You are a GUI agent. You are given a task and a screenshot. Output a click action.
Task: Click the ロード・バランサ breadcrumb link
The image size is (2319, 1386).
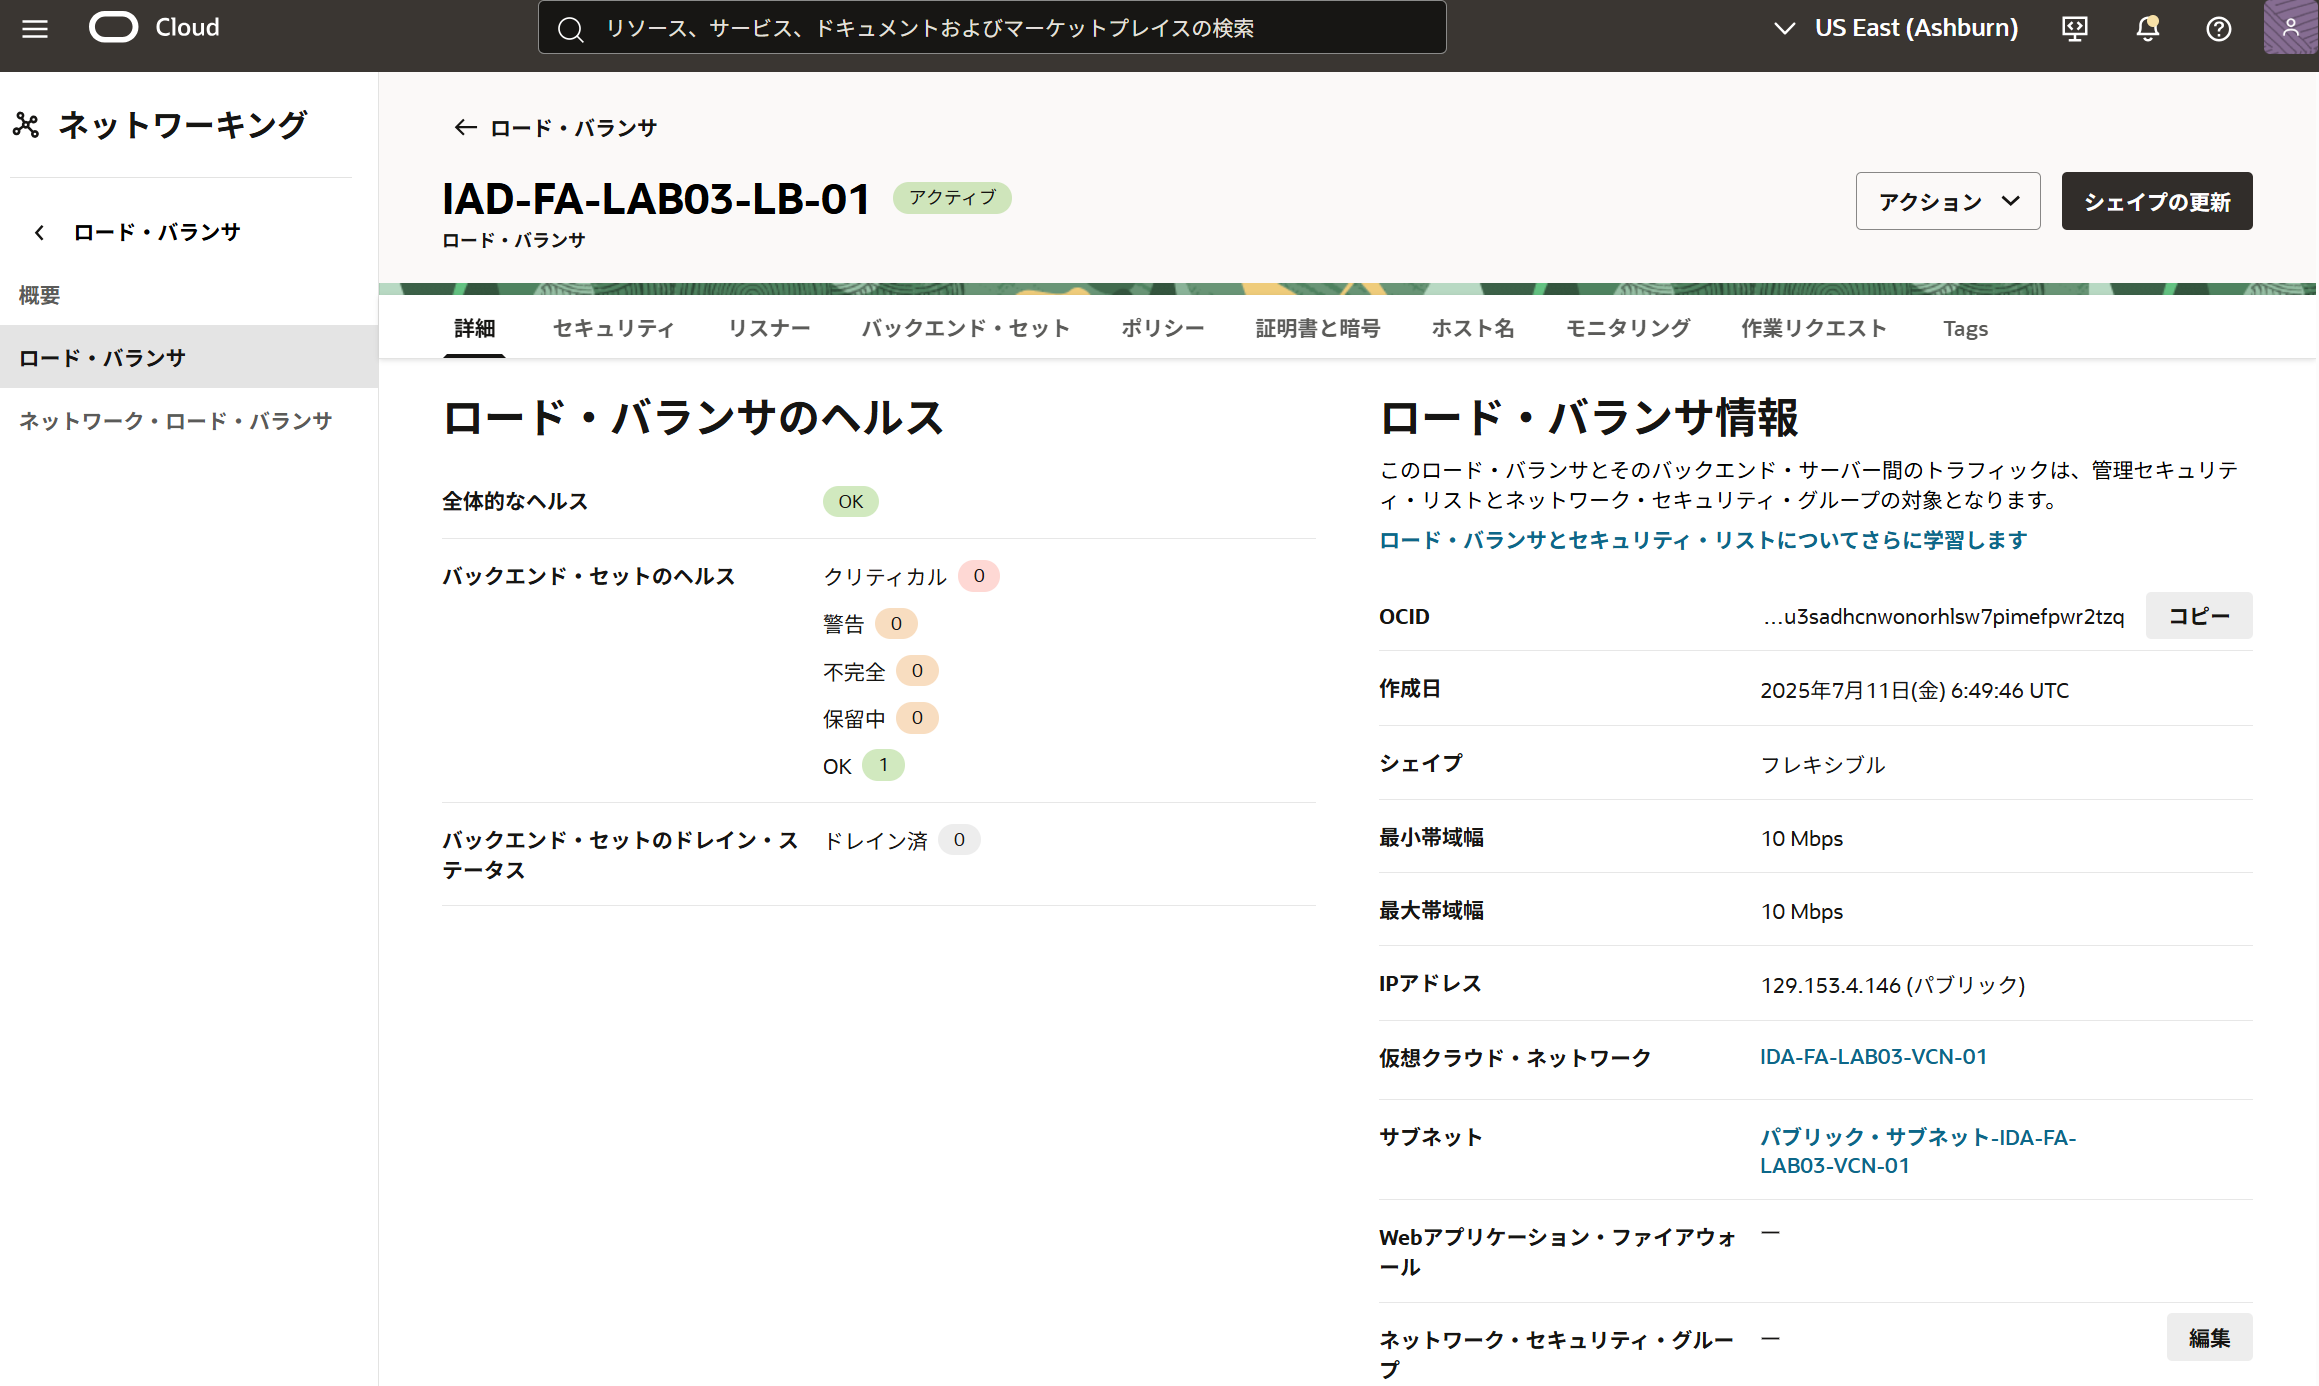pyautogui.click(x=573, y=127)
